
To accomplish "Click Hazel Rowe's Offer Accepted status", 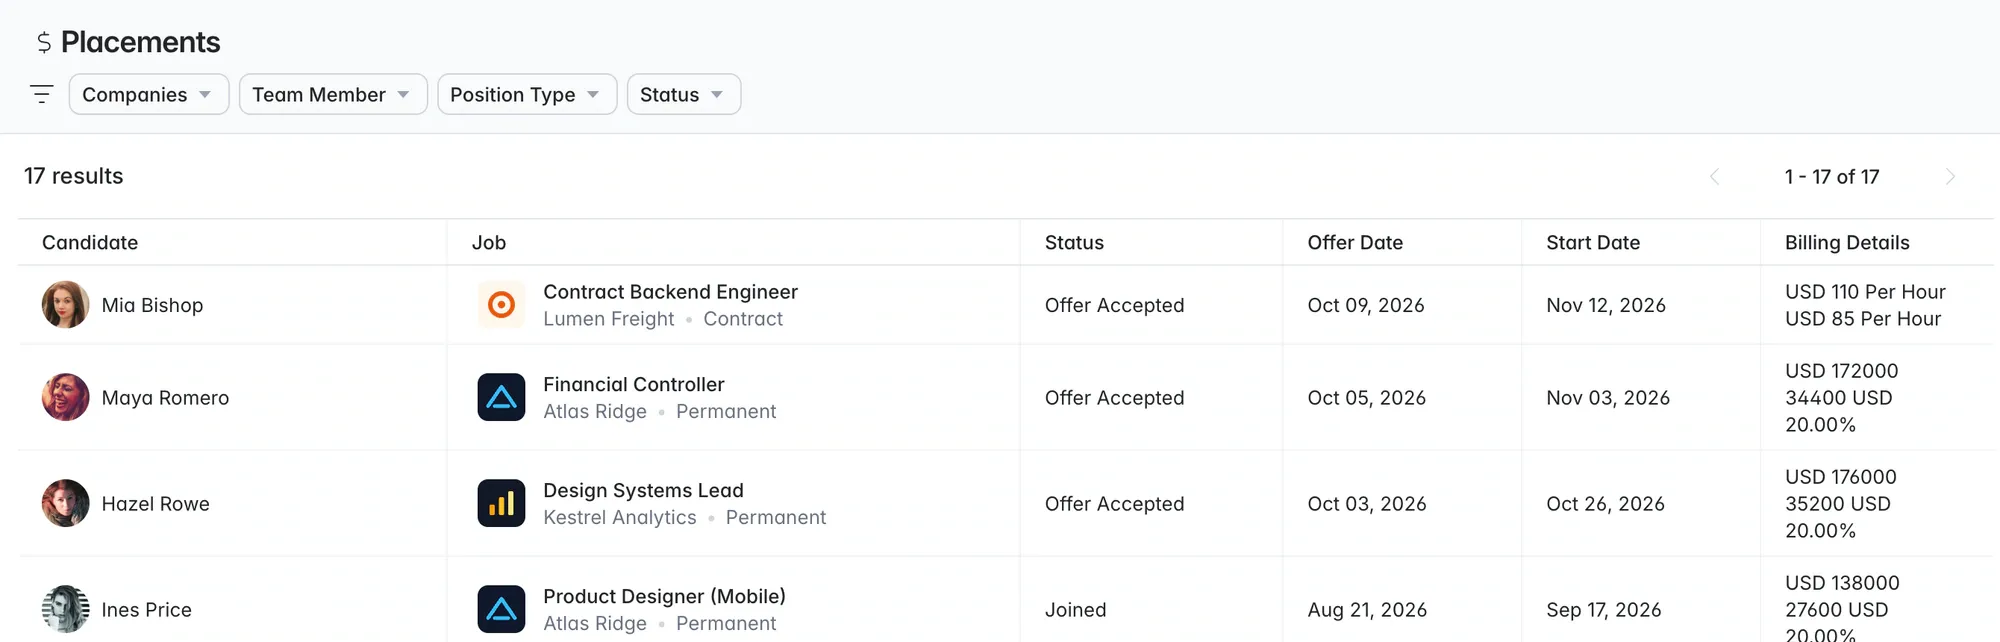I will 1114,503.
